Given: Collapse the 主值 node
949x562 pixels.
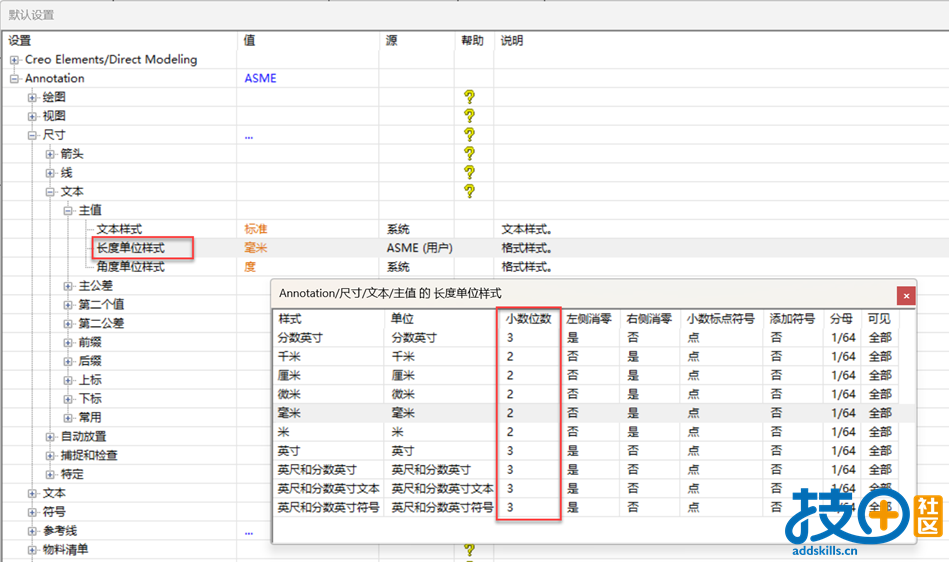Looking at the screenshot, I should 68,211.
